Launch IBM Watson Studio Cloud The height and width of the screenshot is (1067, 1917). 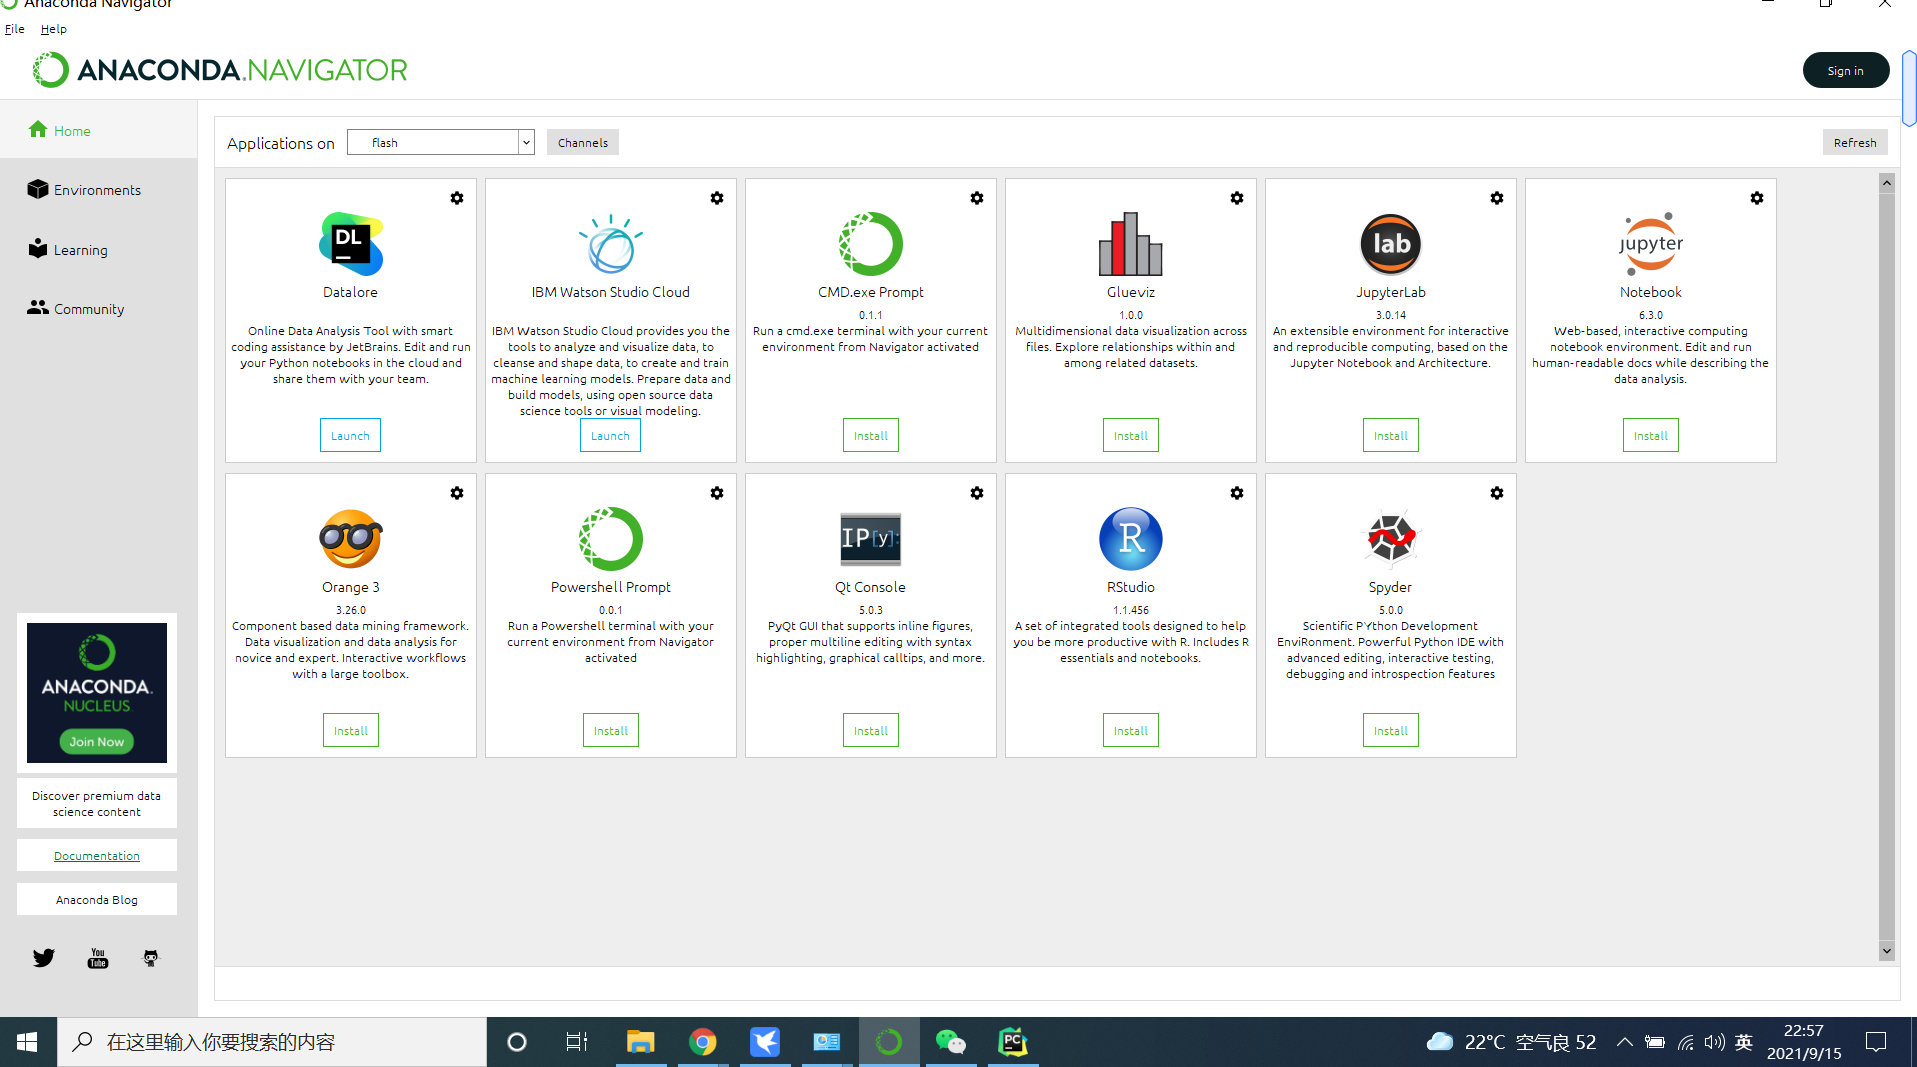click(x=611, y=435)
